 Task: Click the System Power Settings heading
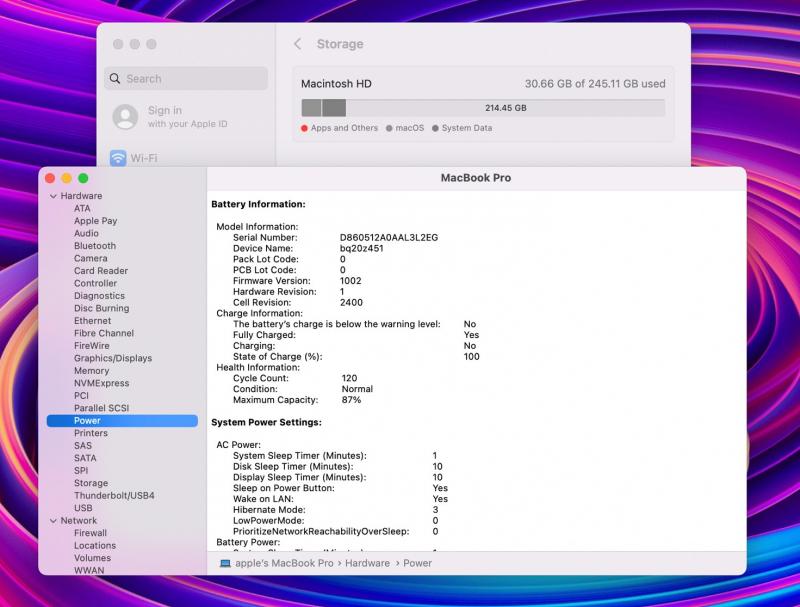coord(266,422)
